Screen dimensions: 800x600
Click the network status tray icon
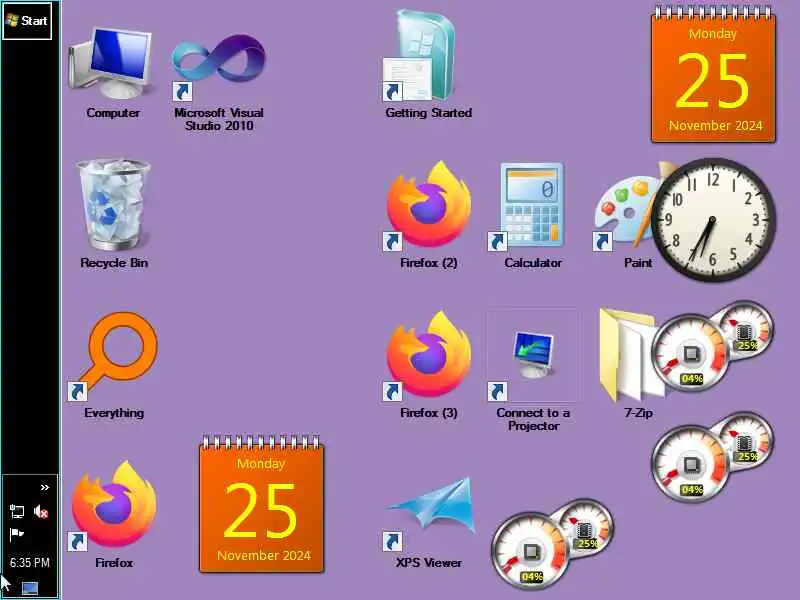tap(17, 511)
